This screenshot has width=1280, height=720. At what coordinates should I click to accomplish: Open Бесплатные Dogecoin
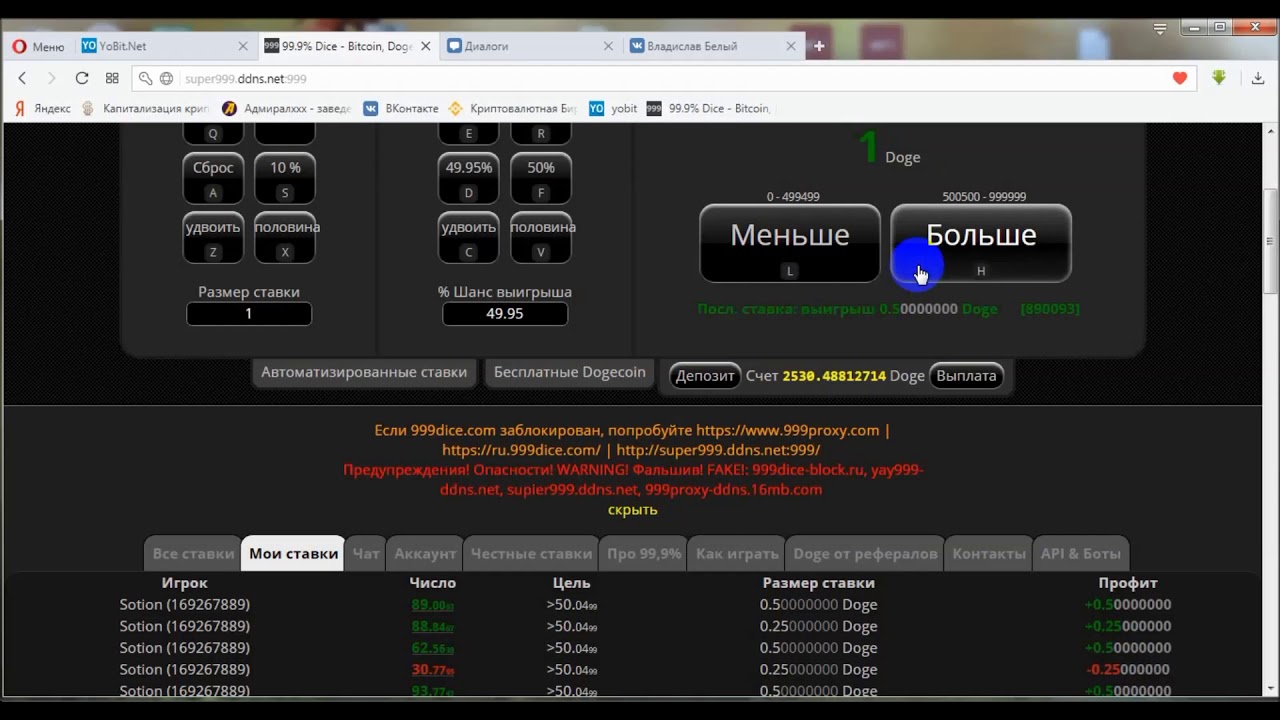click(x=570, y=373)
